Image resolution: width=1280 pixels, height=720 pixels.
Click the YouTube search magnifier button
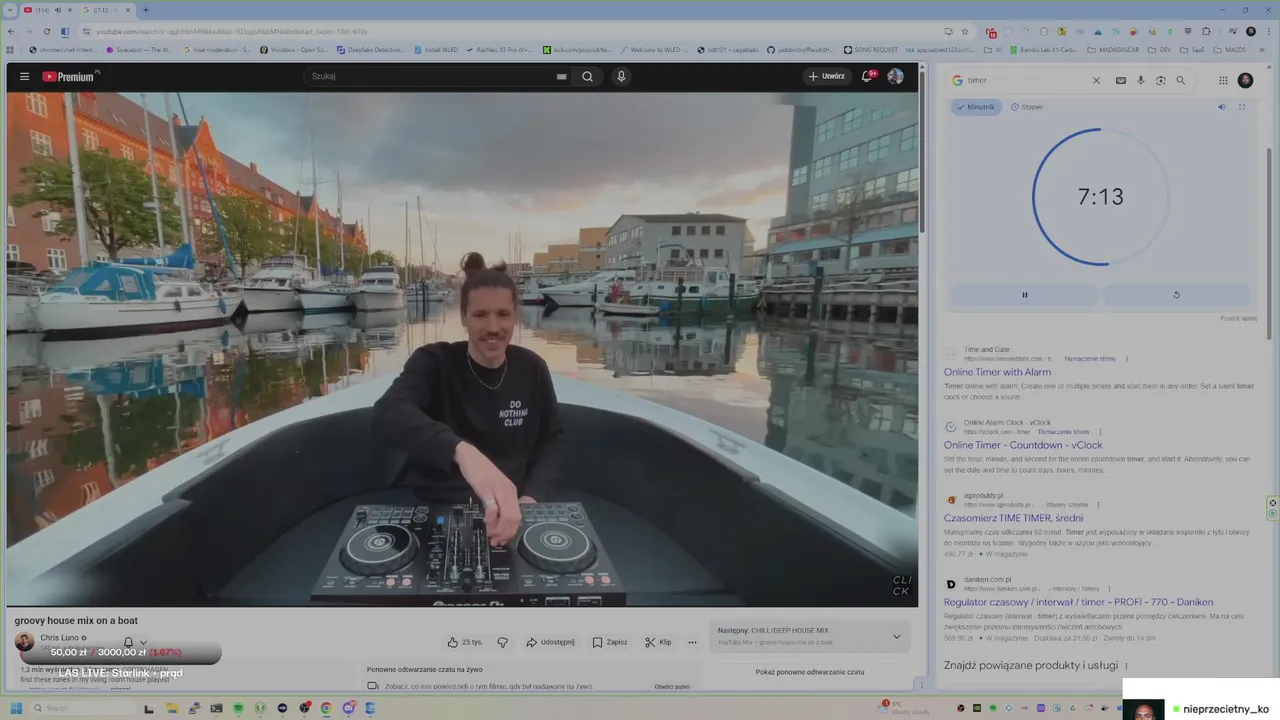(588, 76)
